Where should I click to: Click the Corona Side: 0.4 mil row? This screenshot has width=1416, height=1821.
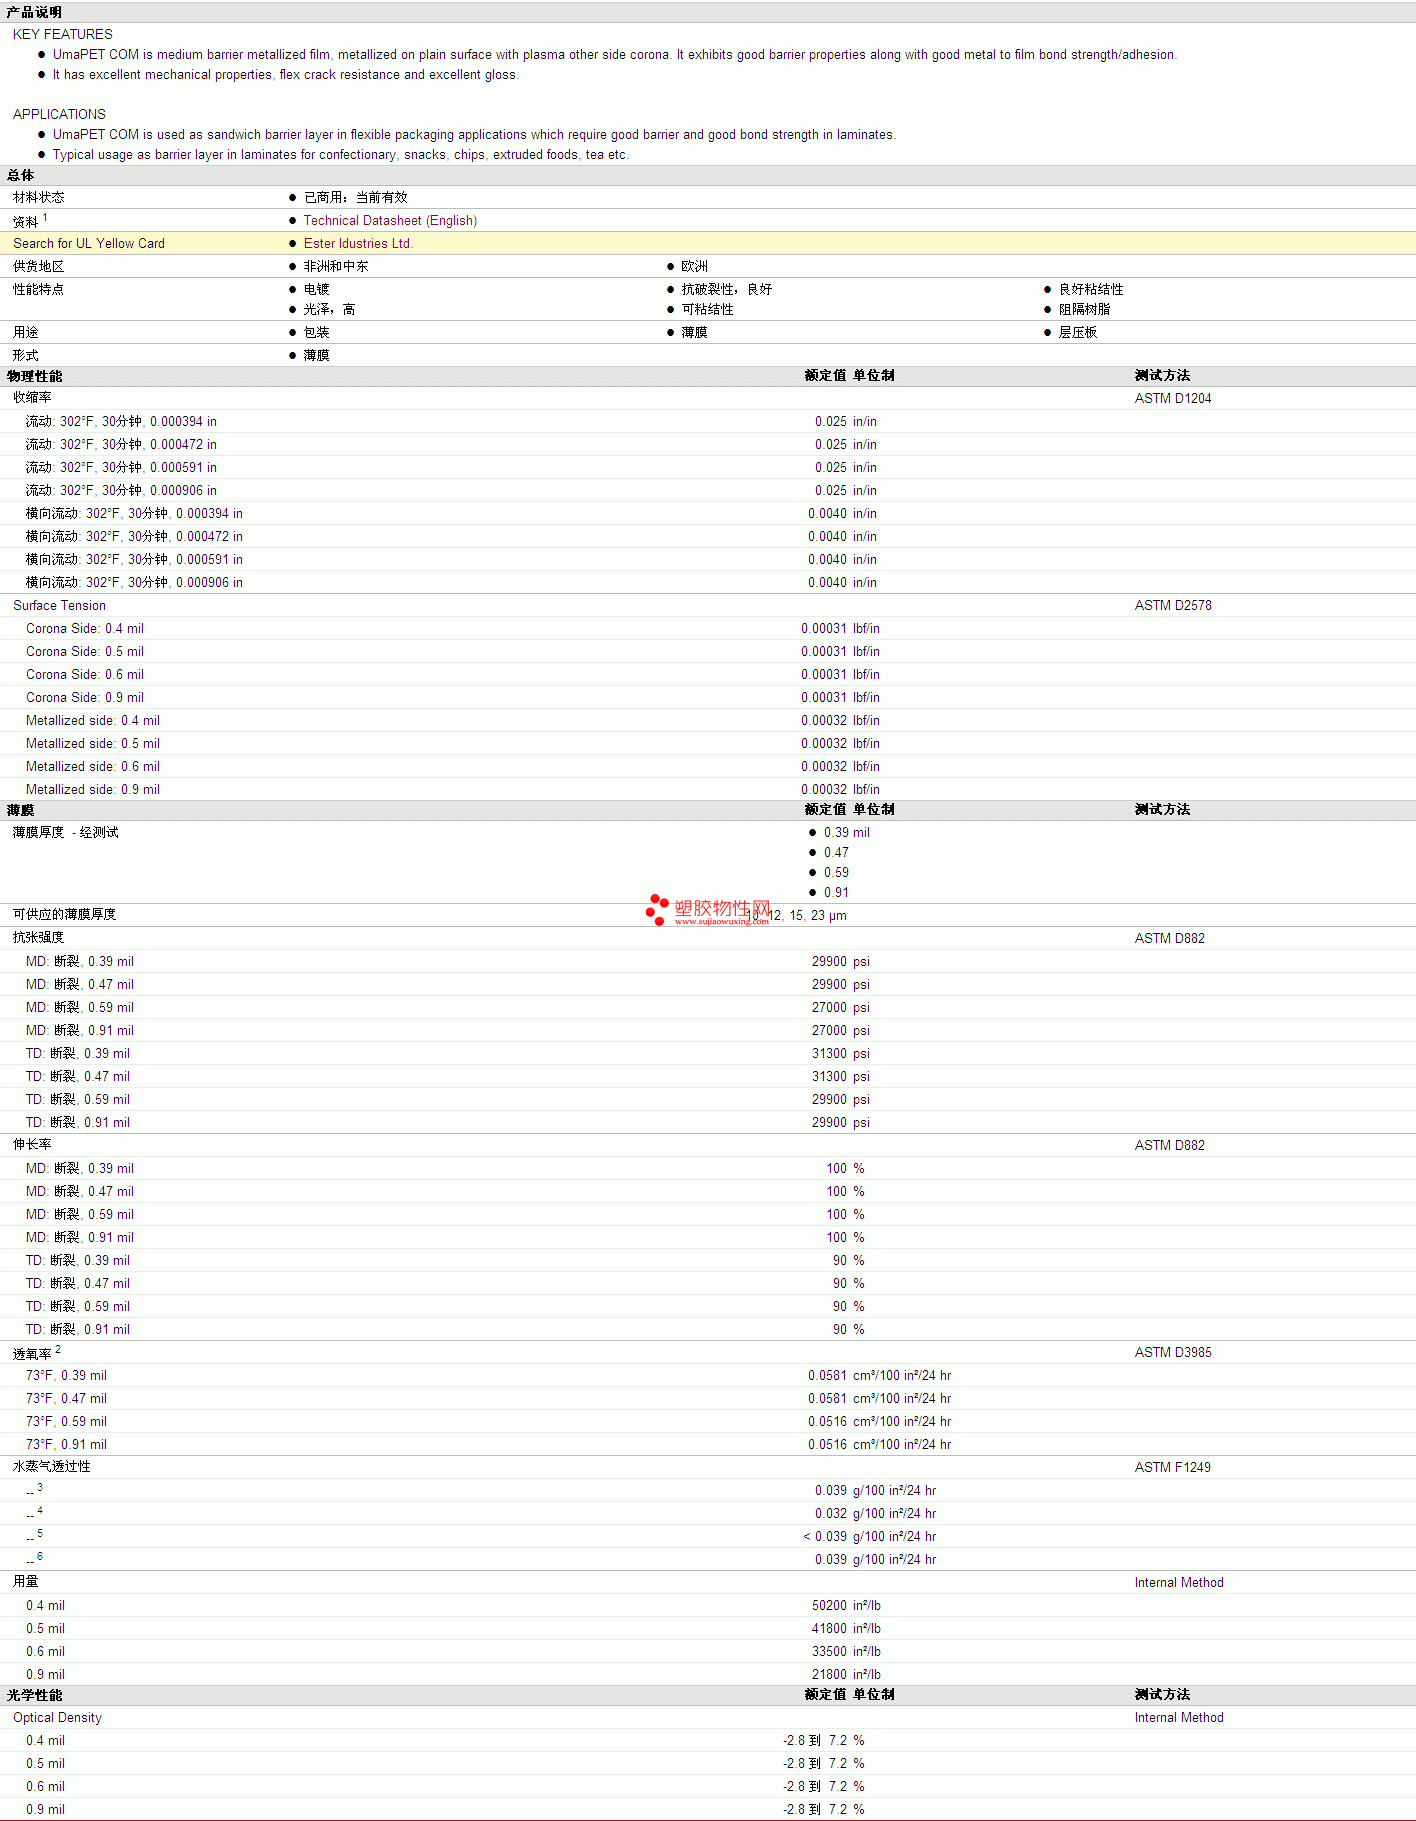click(x=708, y=628)
